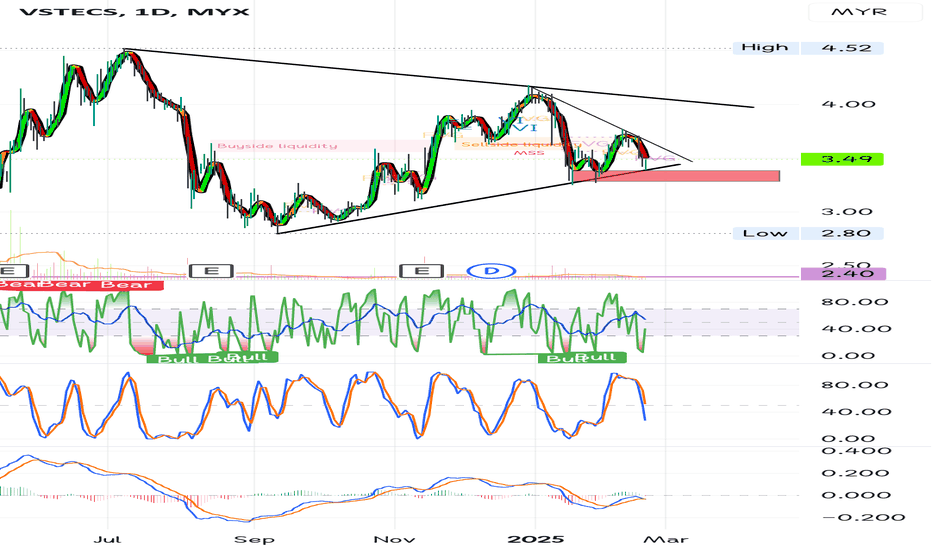Select the 'Buyside liquidity' zone label
Viewport: 932px width, 550px height.
[x=277, y=146]
